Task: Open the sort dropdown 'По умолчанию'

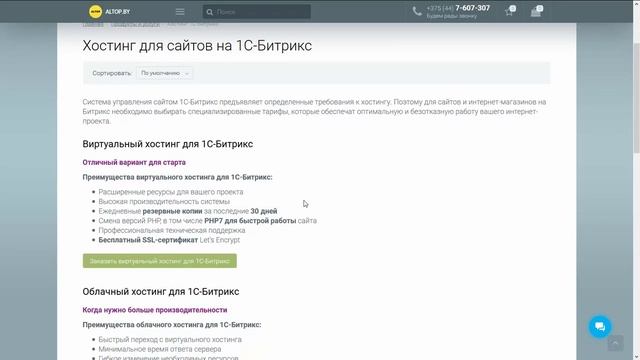Action: [164, 73]
